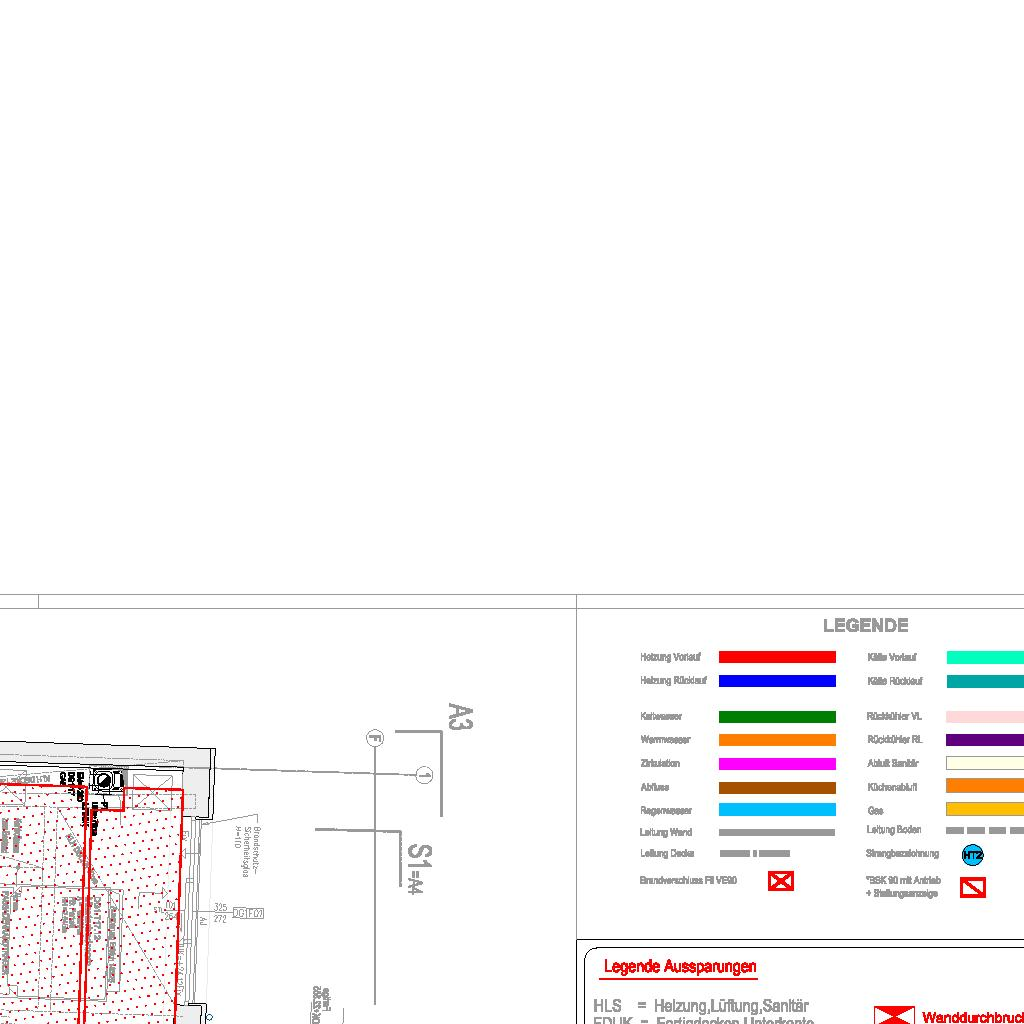Click the Legende Aussparungen heading
Viewport: 1024px width, 1024px height.
(680, 967)
